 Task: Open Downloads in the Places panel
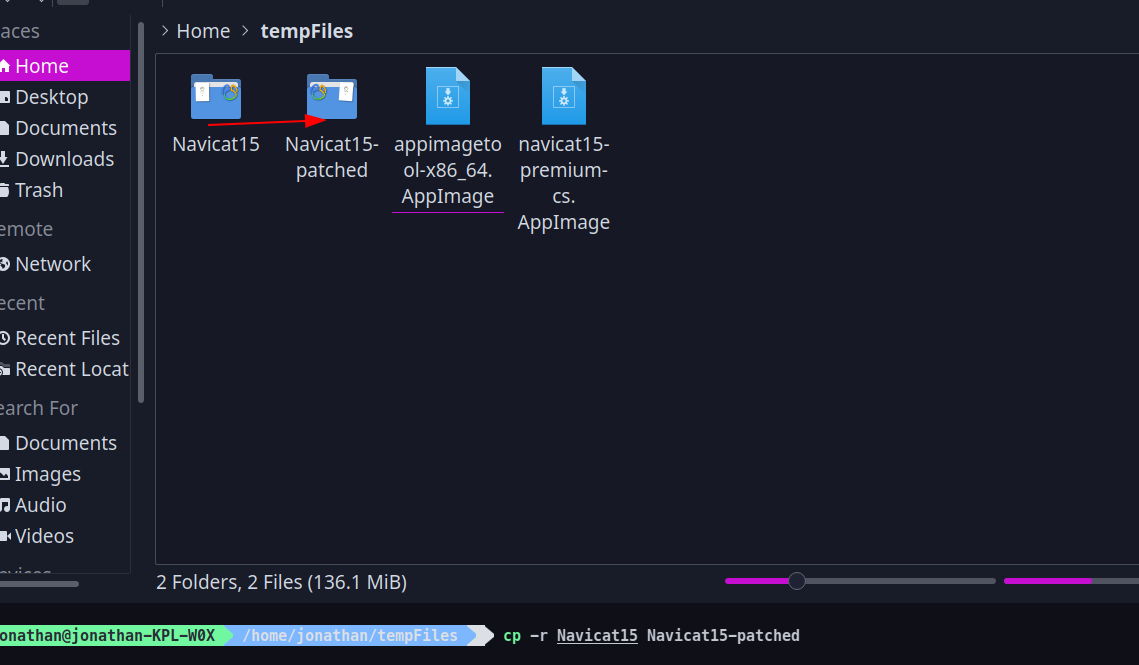[64, 159]
